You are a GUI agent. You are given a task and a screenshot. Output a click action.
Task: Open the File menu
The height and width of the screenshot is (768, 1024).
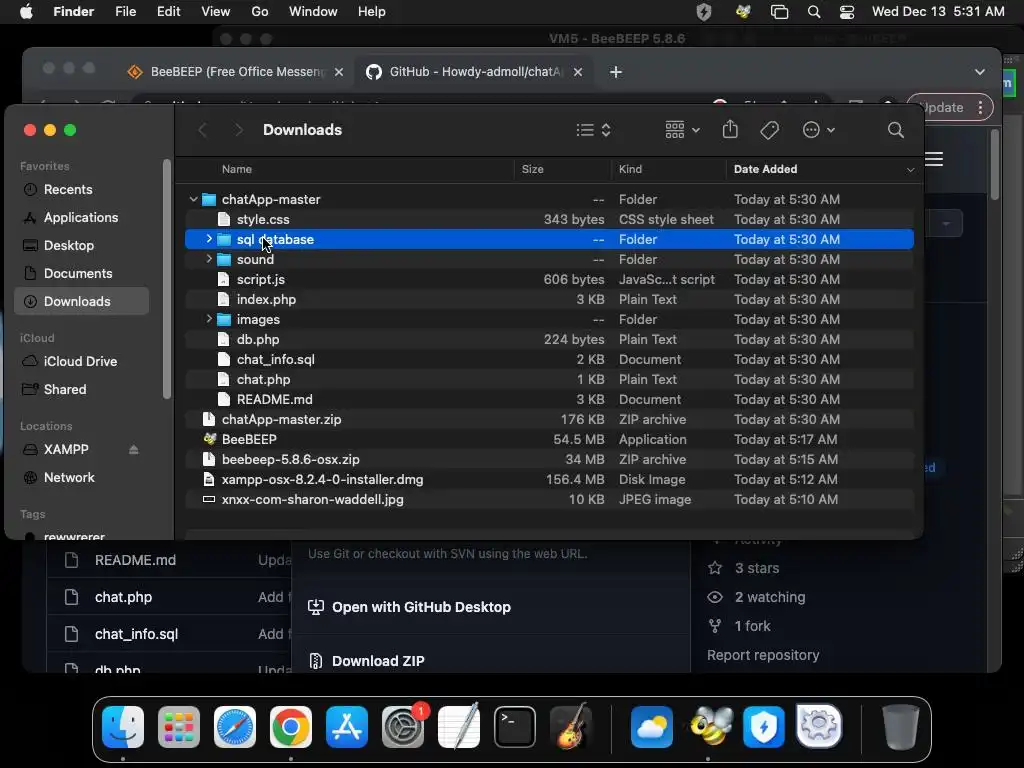tap(125, 12)
